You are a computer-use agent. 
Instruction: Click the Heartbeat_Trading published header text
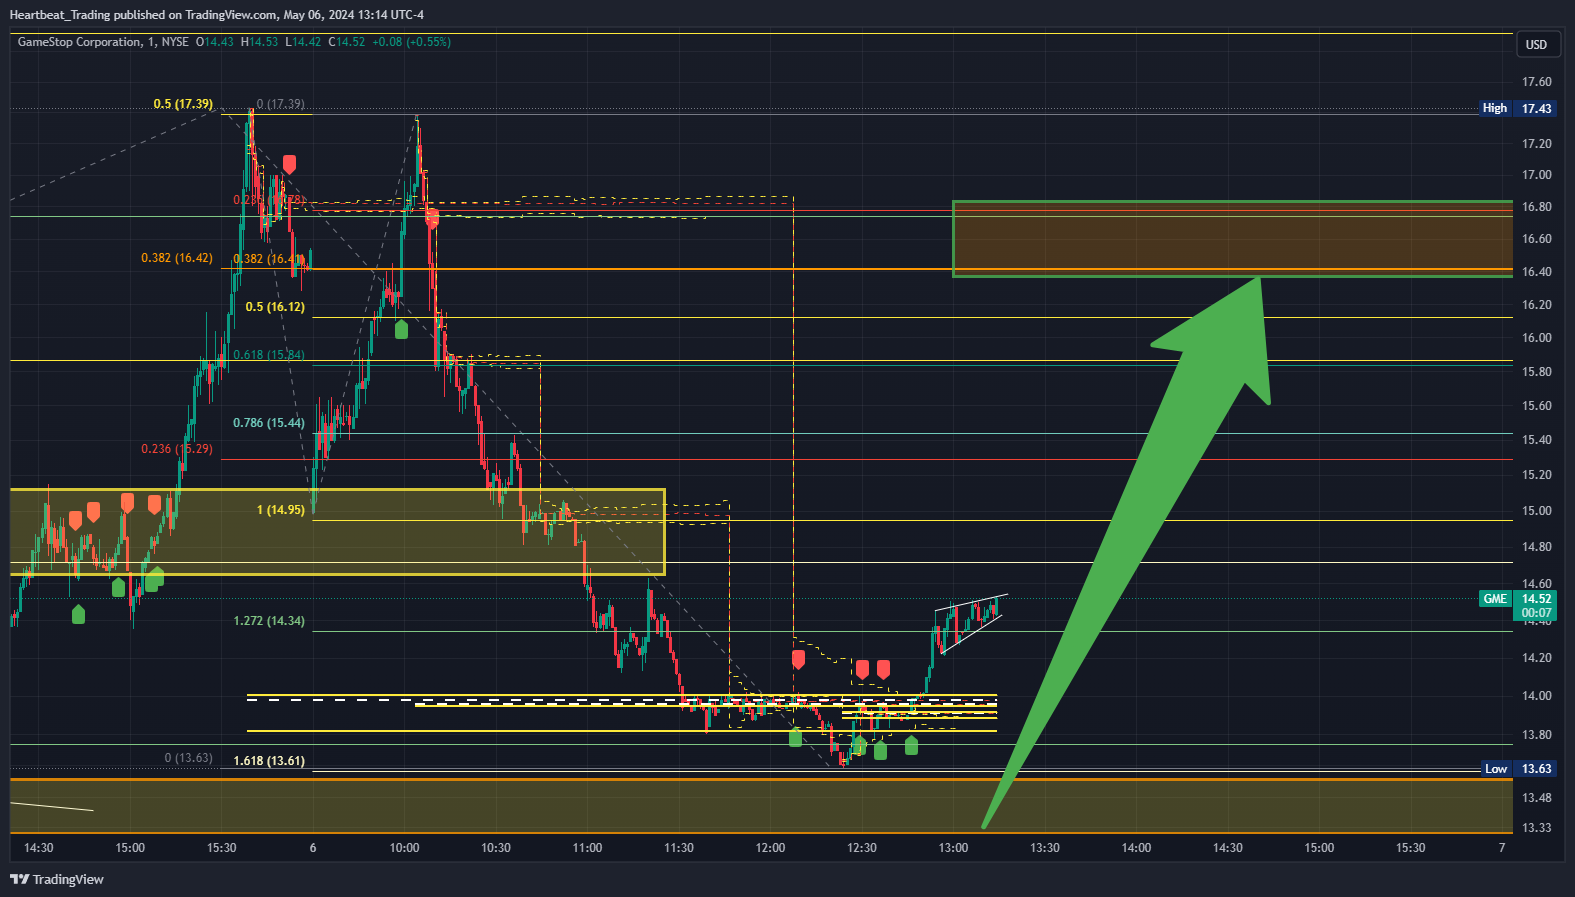(x=216, y=14)
